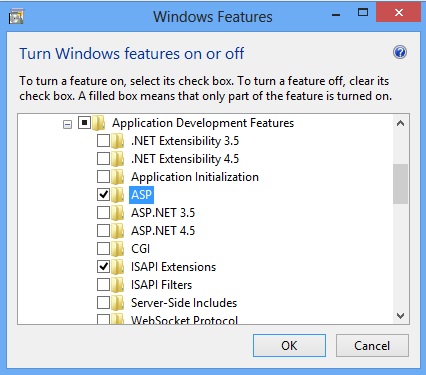Check the ISAPI Filters checkbox
The image size is (426, 375).
(x=103, y=285)
